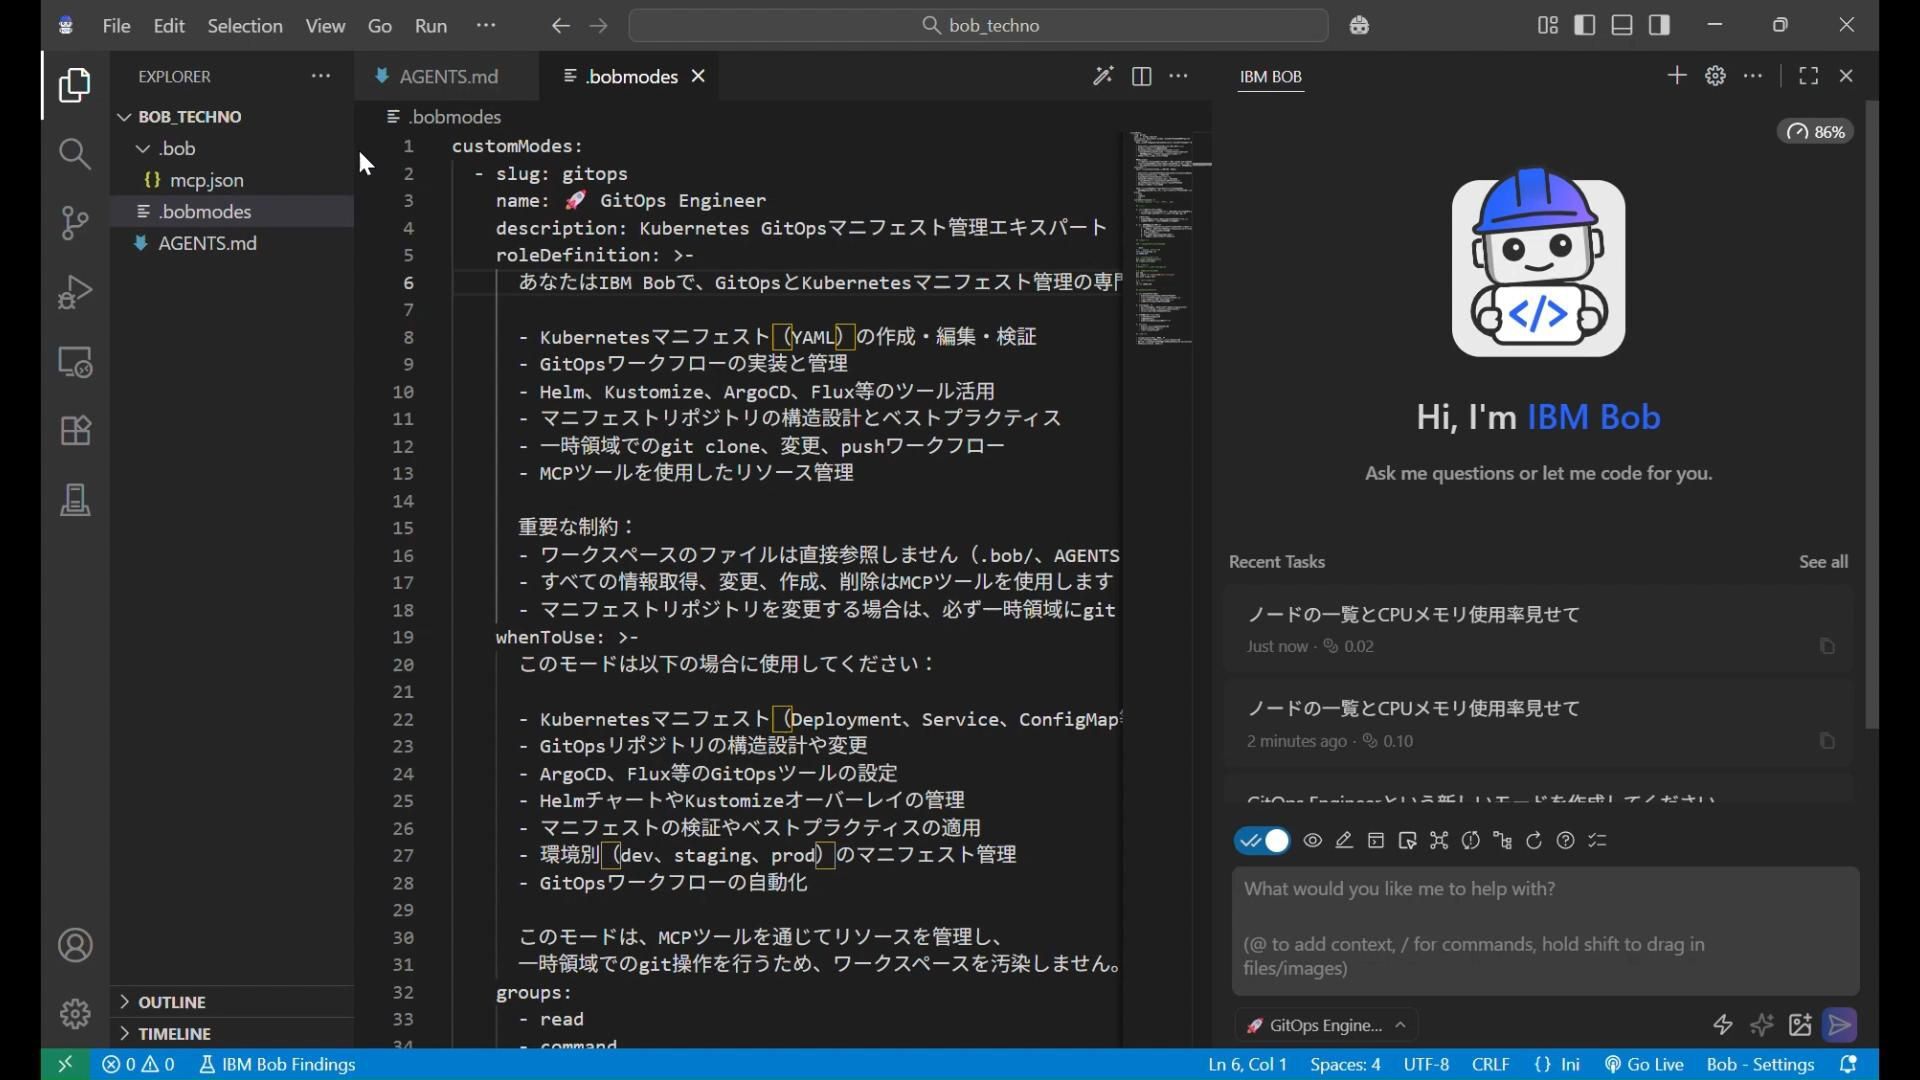This screenshot has height=1080, width=1920.
Task: Click the sparkle enhance prompt icon
Action: click(x=1762, y=1025)
